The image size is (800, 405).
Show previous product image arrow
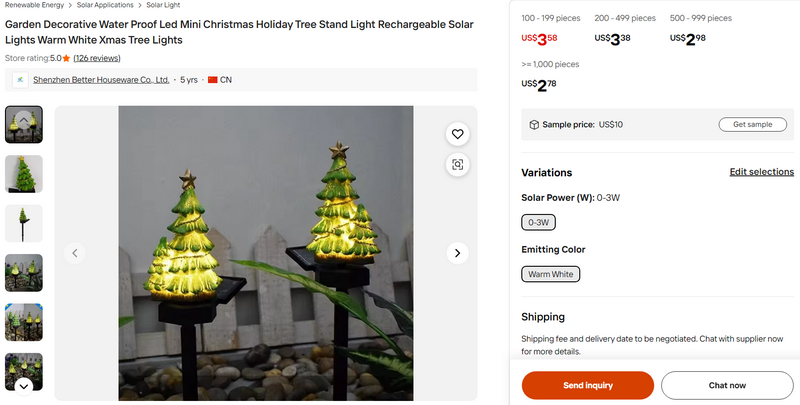75,253
